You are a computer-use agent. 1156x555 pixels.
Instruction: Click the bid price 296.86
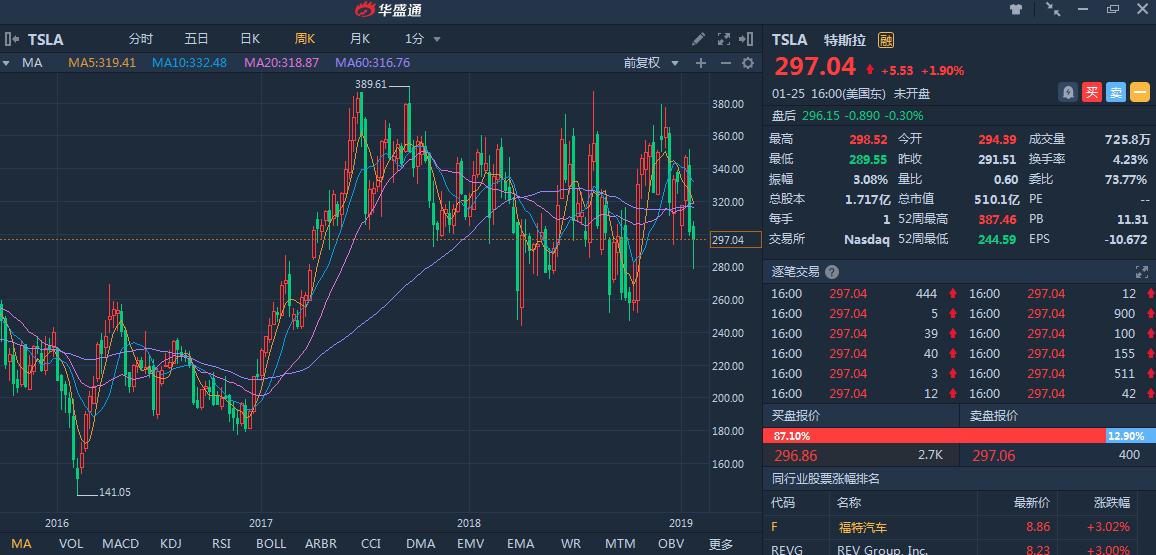(795, 456)
